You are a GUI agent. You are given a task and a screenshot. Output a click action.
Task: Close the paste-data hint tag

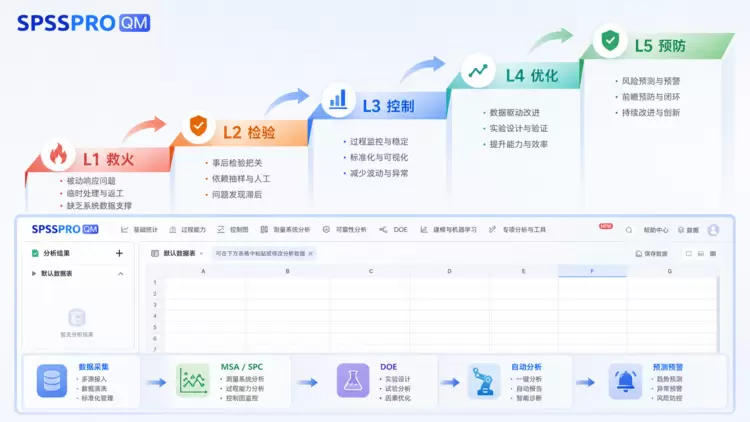tap(310, 254)
